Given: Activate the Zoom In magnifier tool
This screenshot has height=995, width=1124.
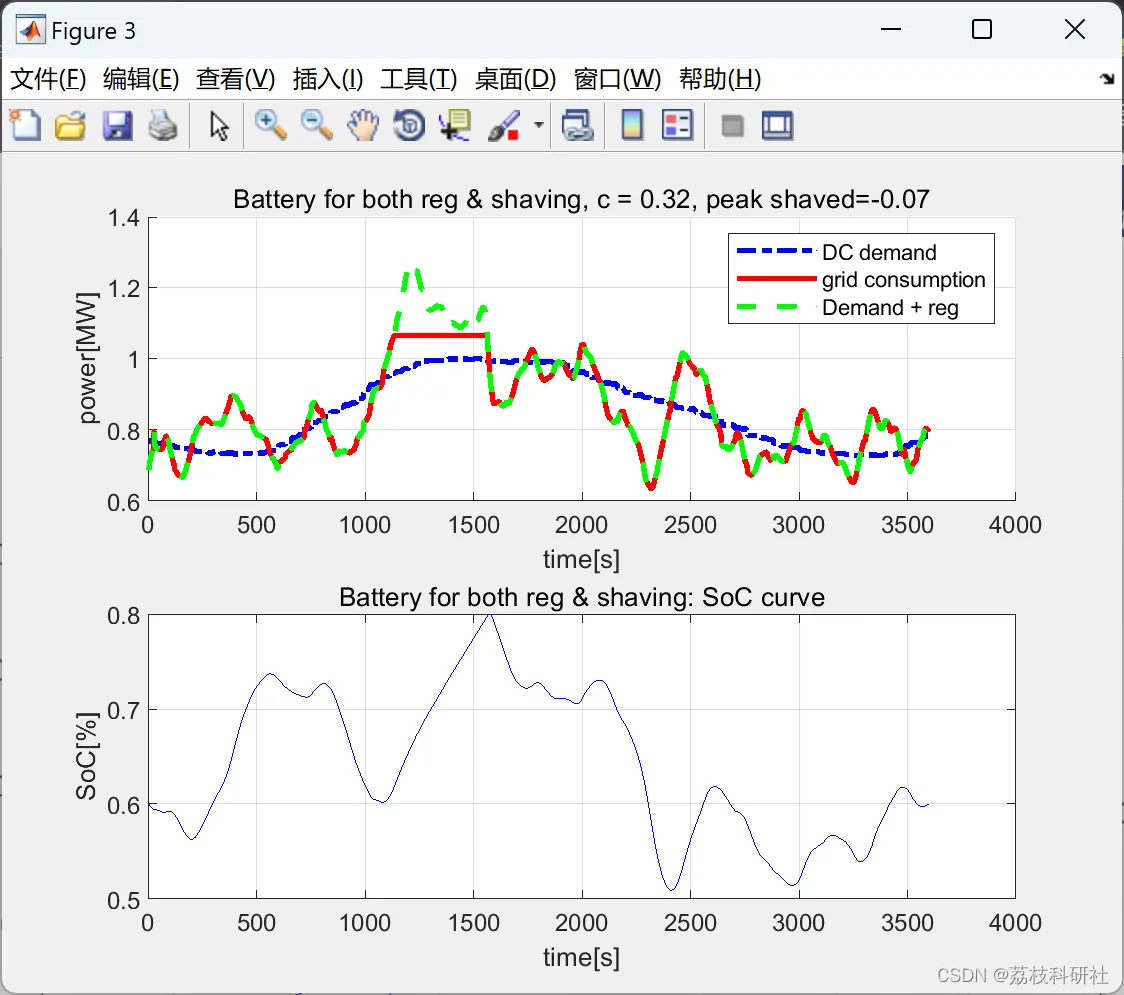Looking at the screenshot, I should pos(270,125).
